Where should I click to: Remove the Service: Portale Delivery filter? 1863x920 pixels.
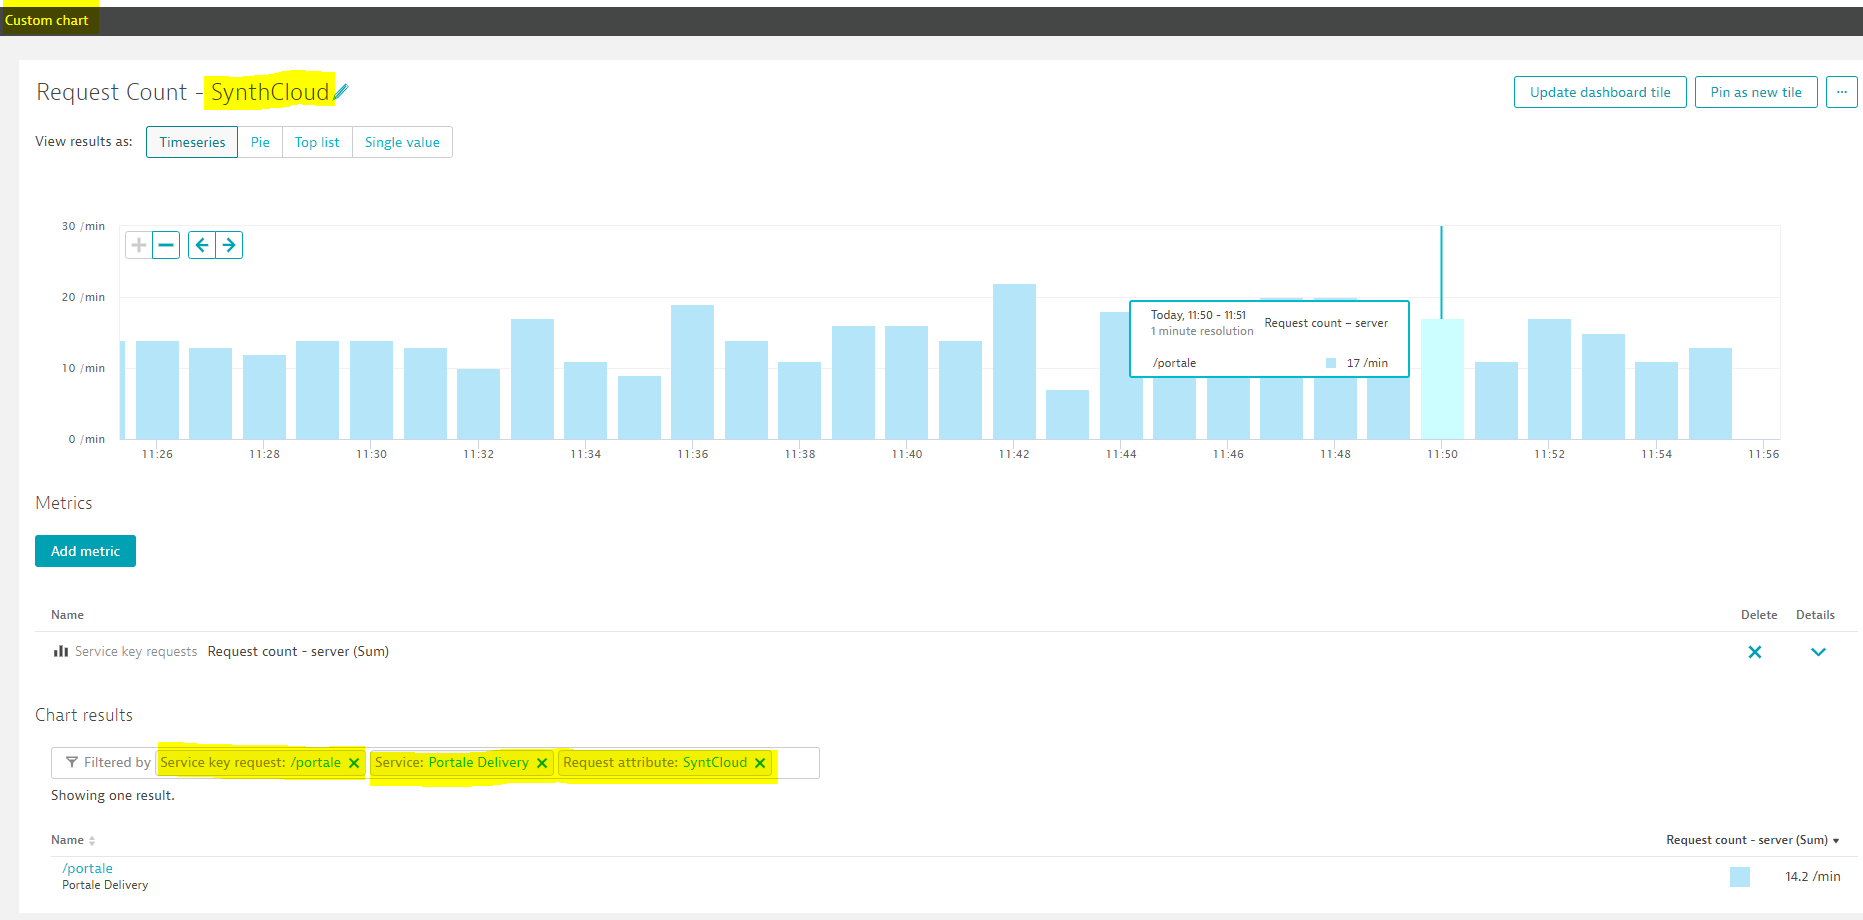542,763
